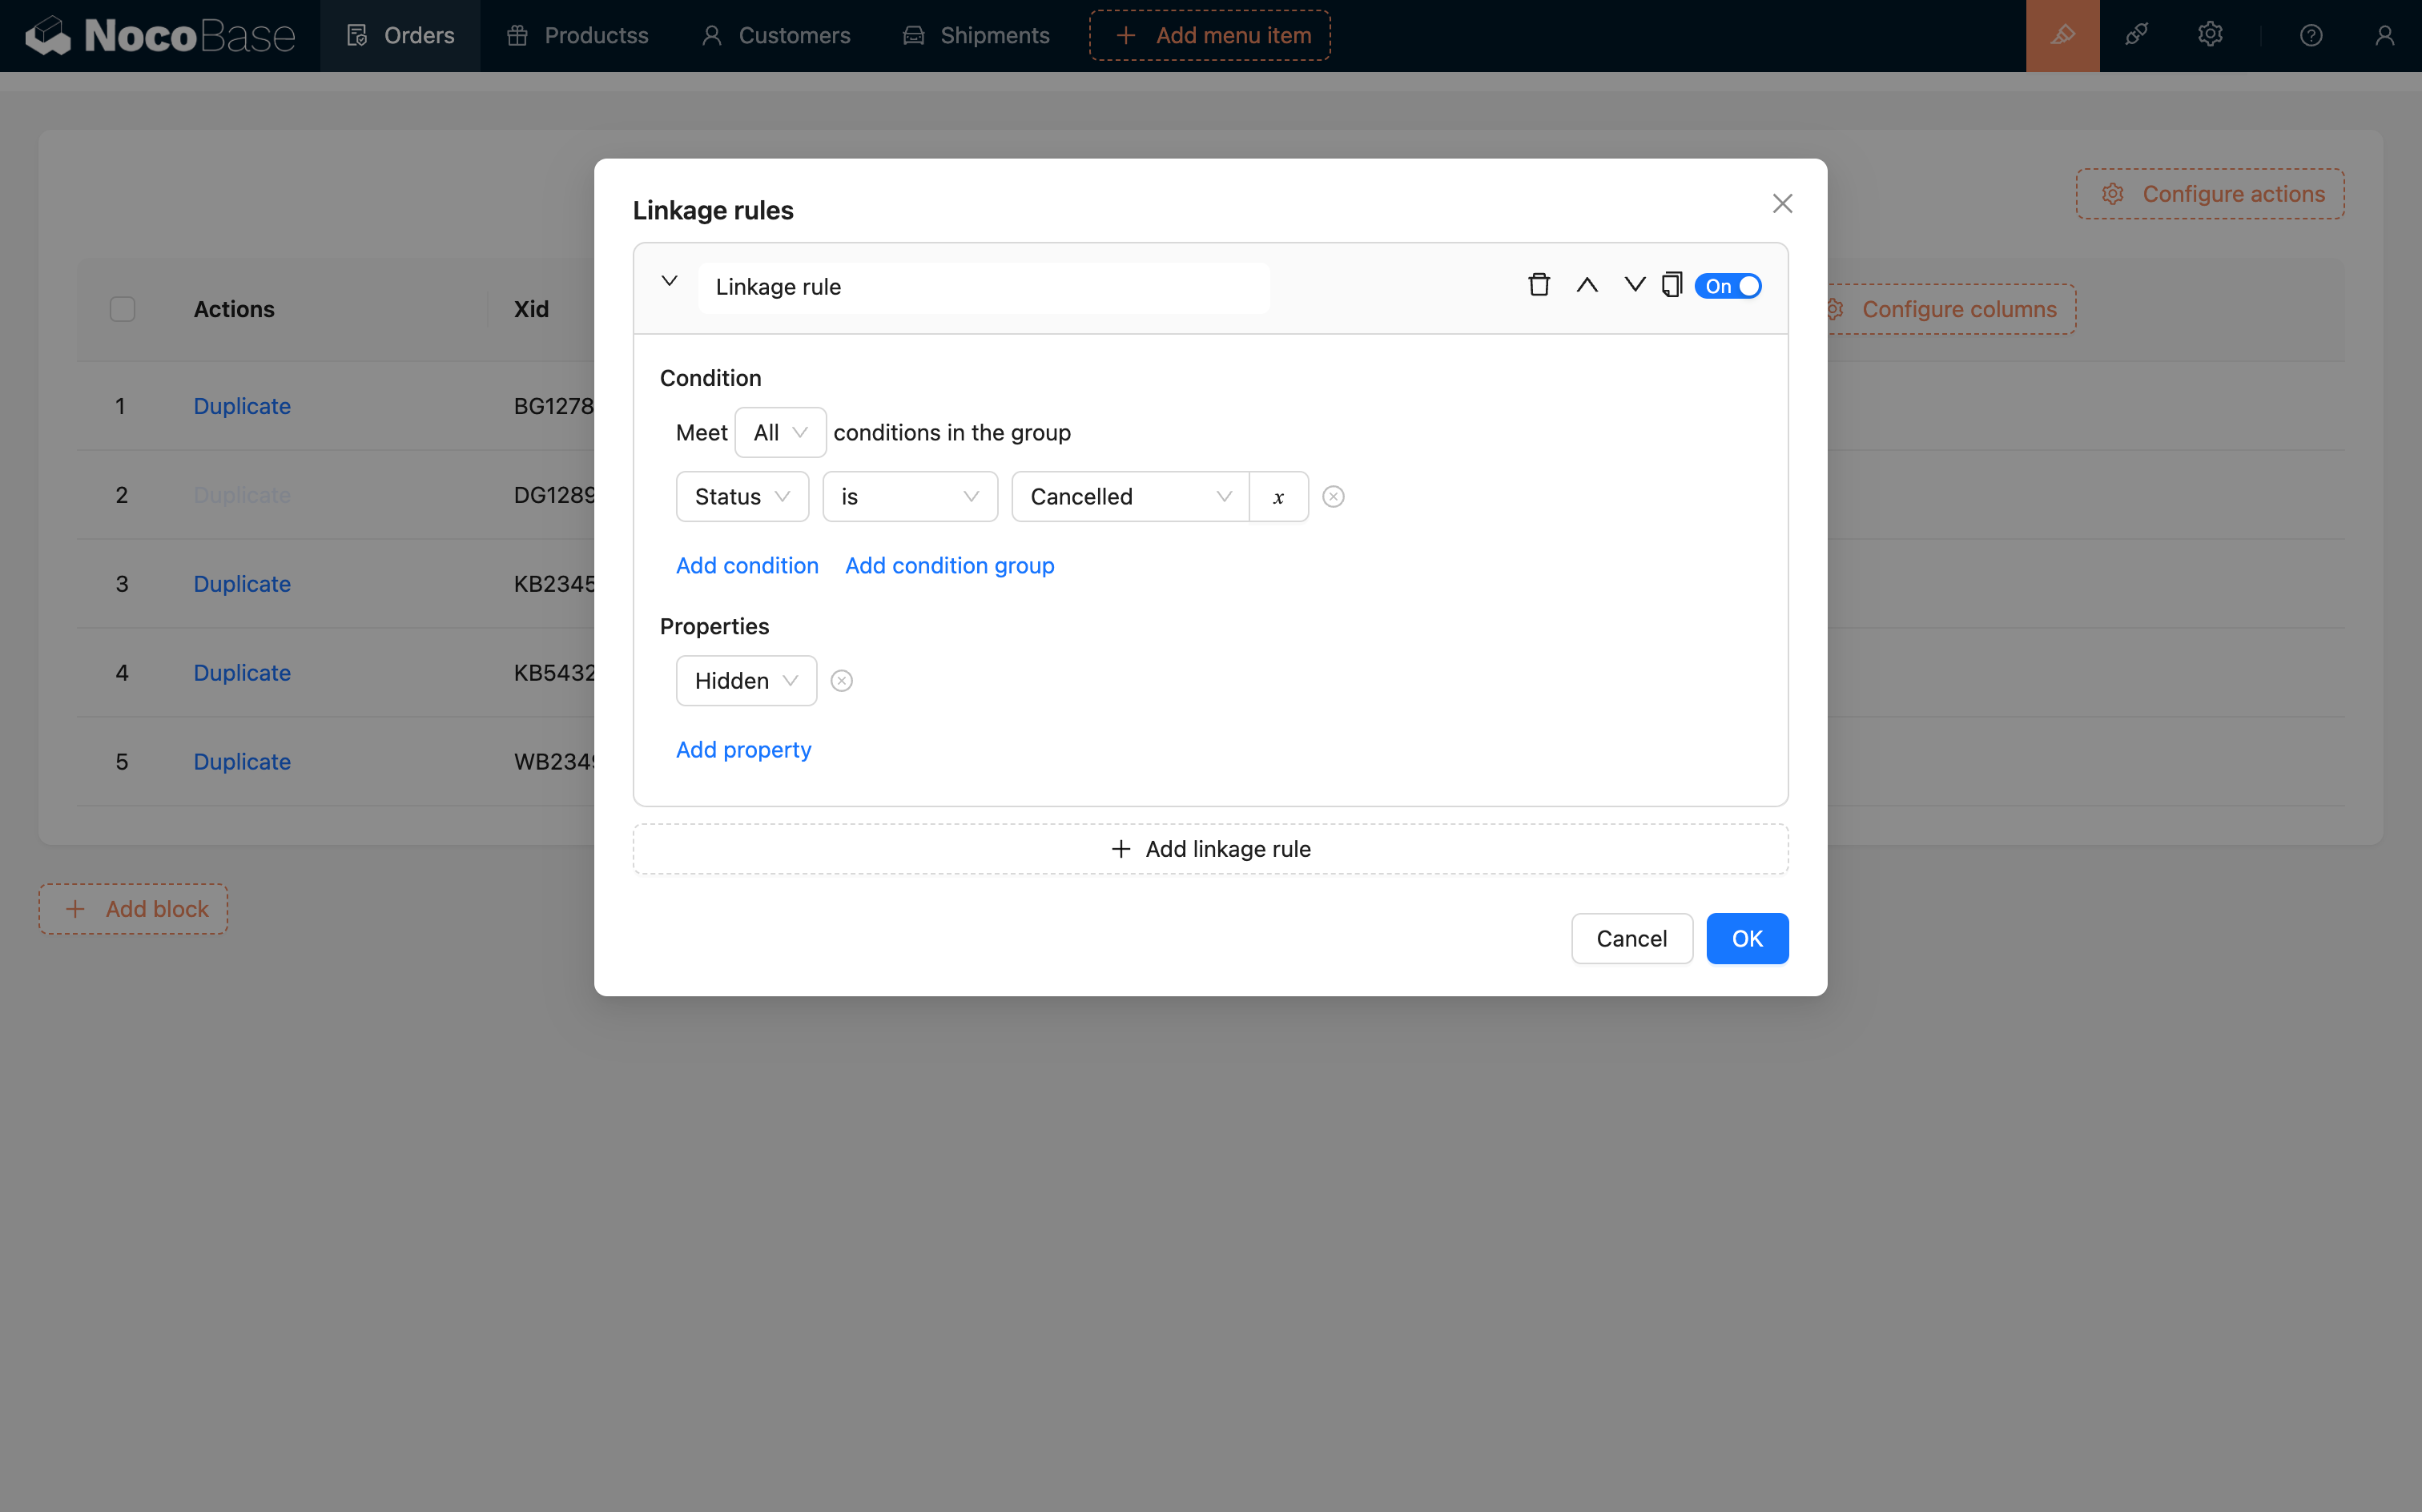Viewport: 2422px width, 1512px height.
Task: Move linkage rule up with arrow
Action: 1587,285
